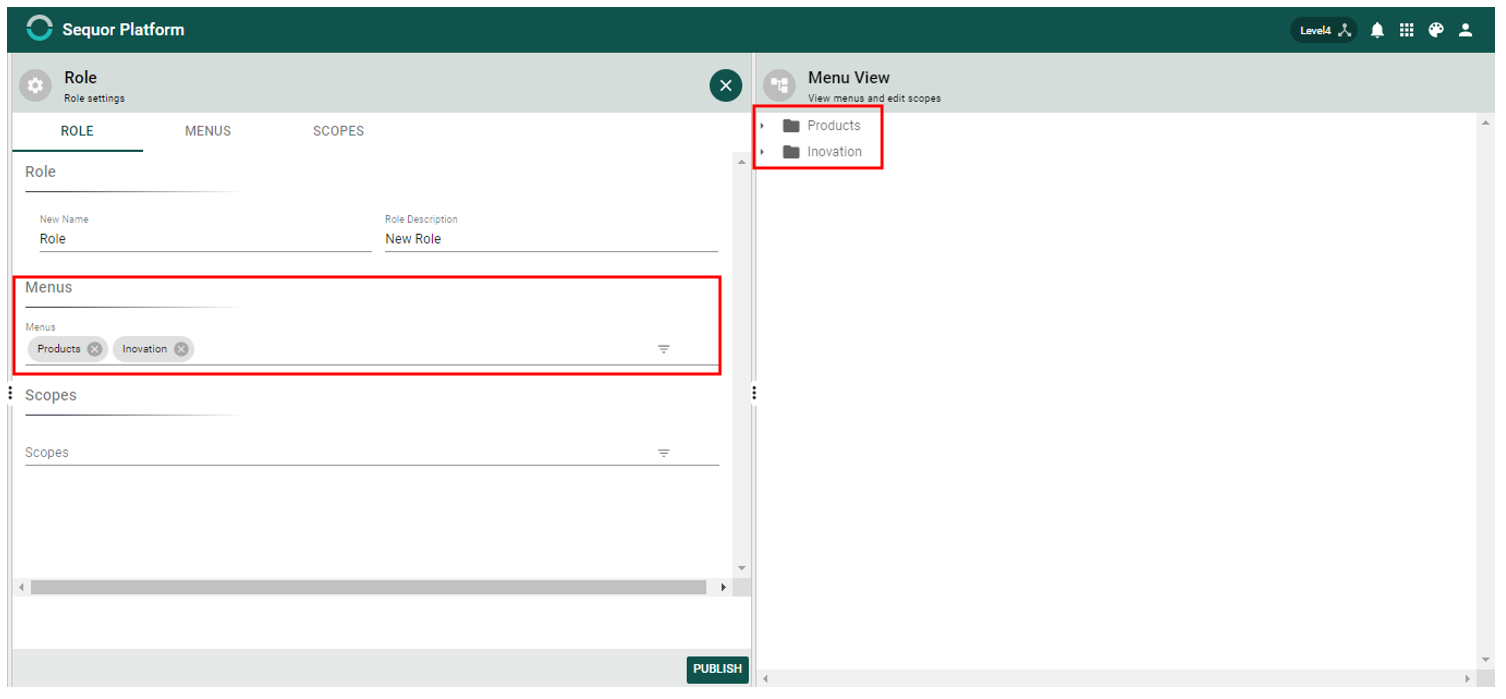Click the Role settings gear icon

[x=36, y=86]
